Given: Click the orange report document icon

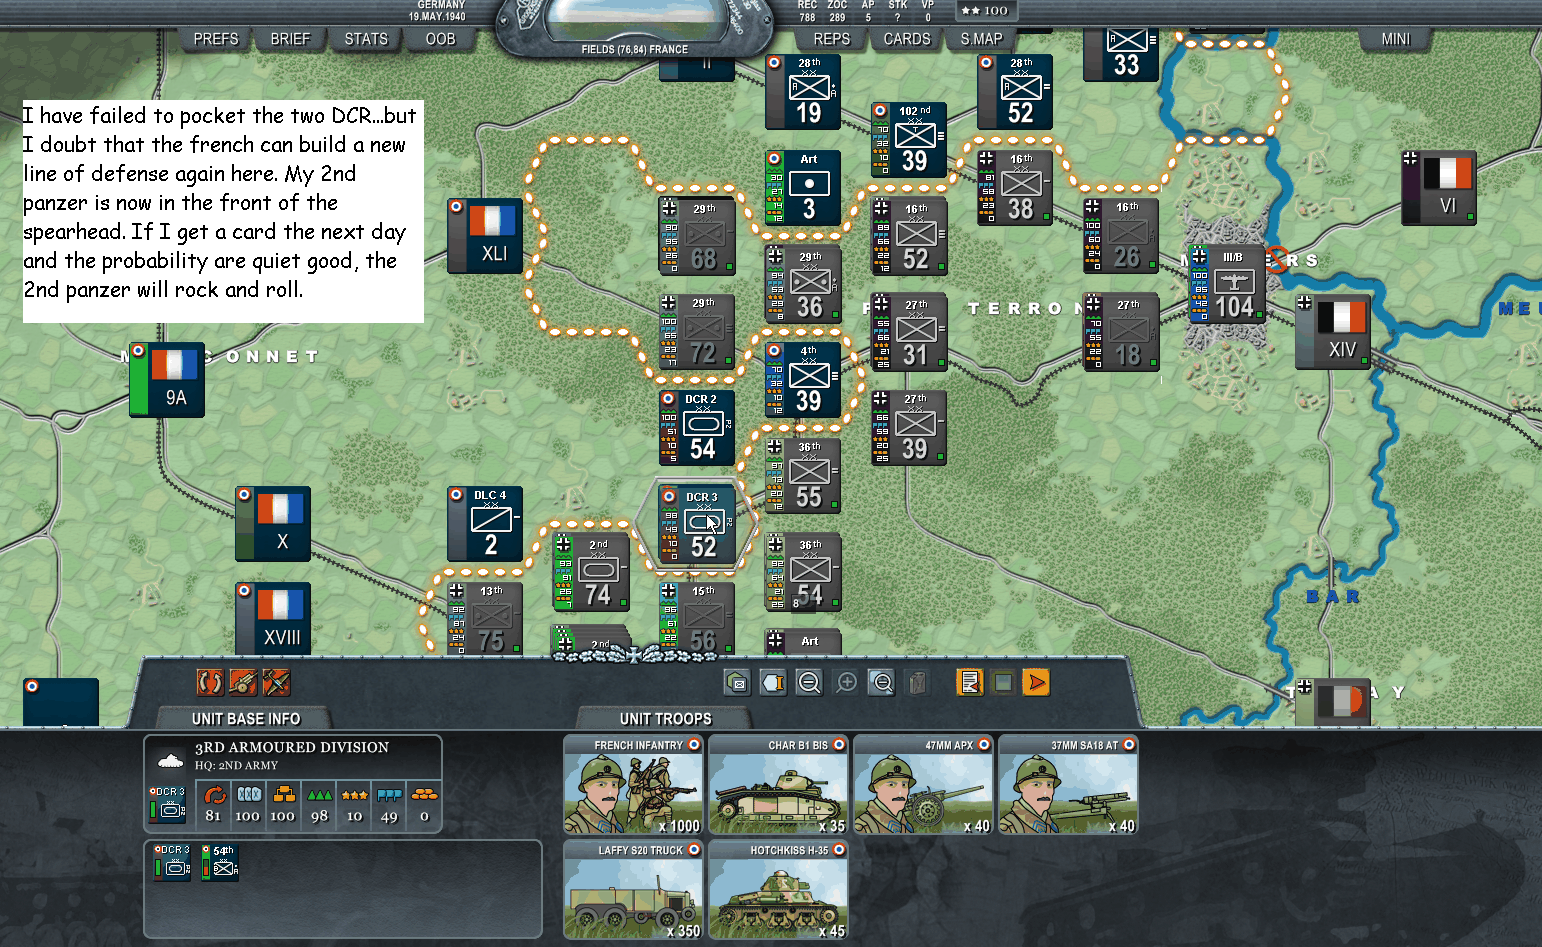Looking at the screenshot, I should tap(969, 682).
